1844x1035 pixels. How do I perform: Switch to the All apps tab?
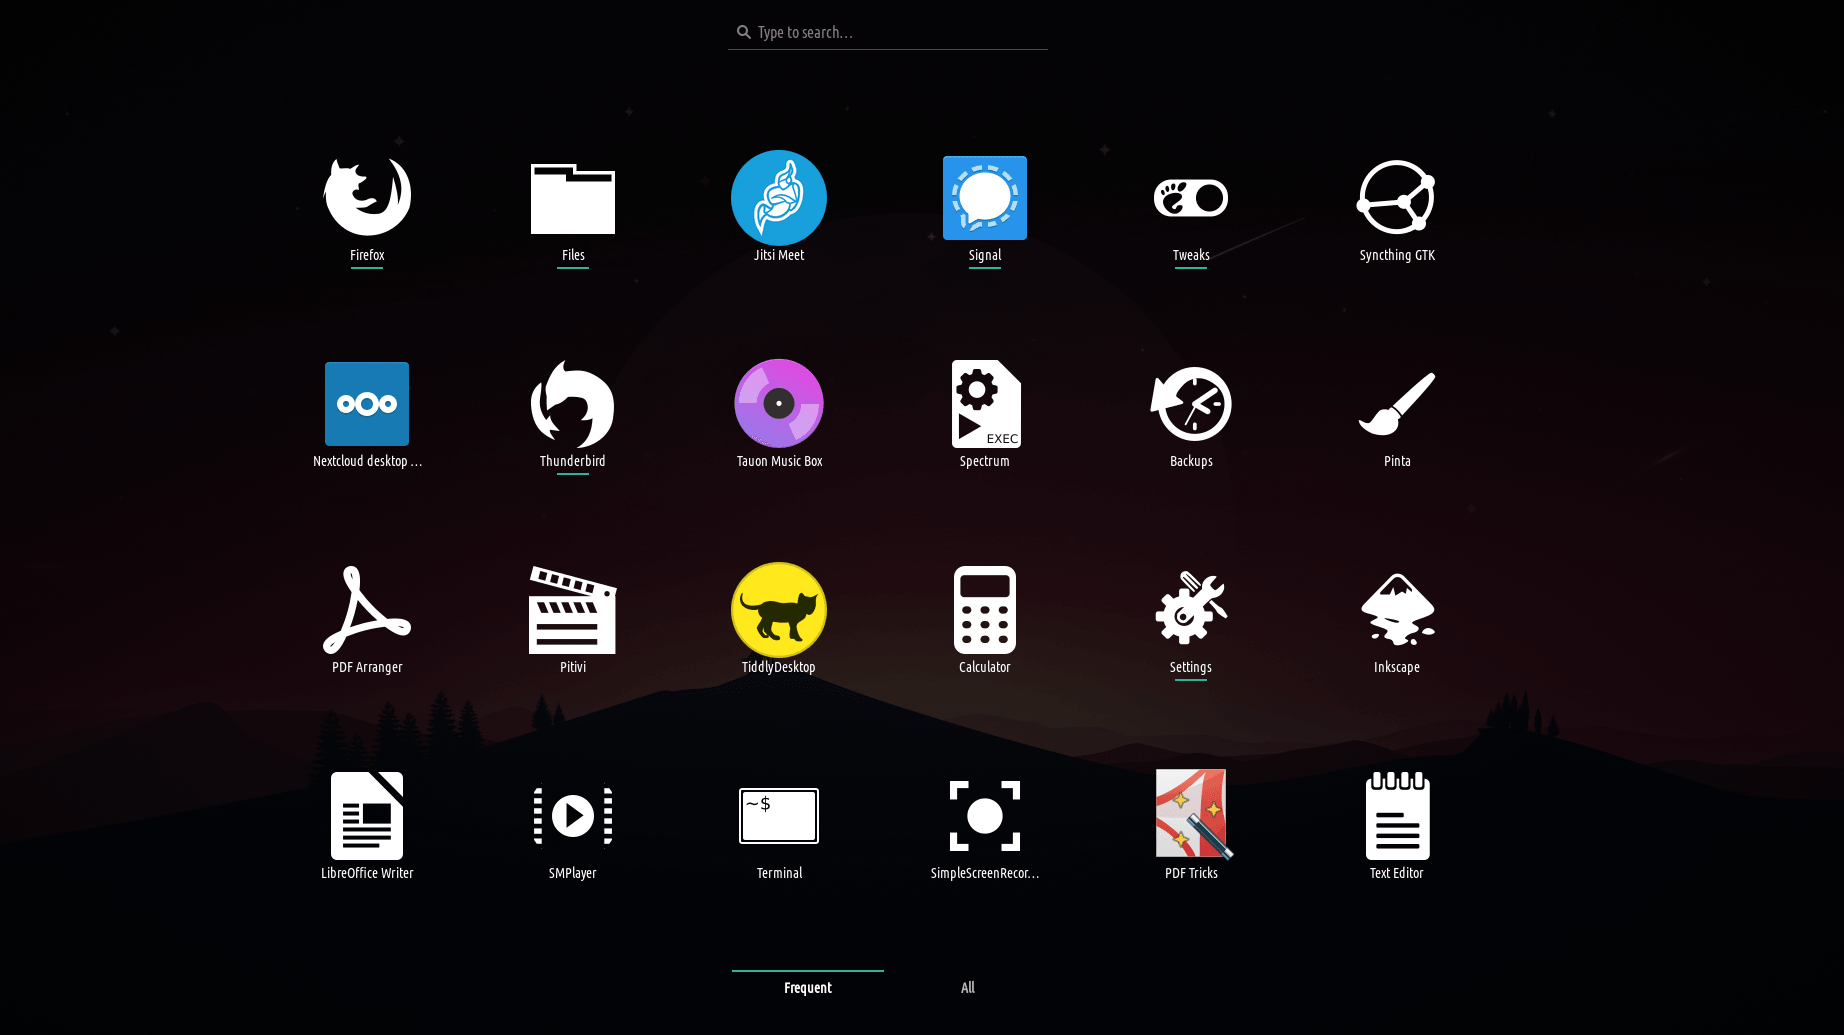point(967,988)
